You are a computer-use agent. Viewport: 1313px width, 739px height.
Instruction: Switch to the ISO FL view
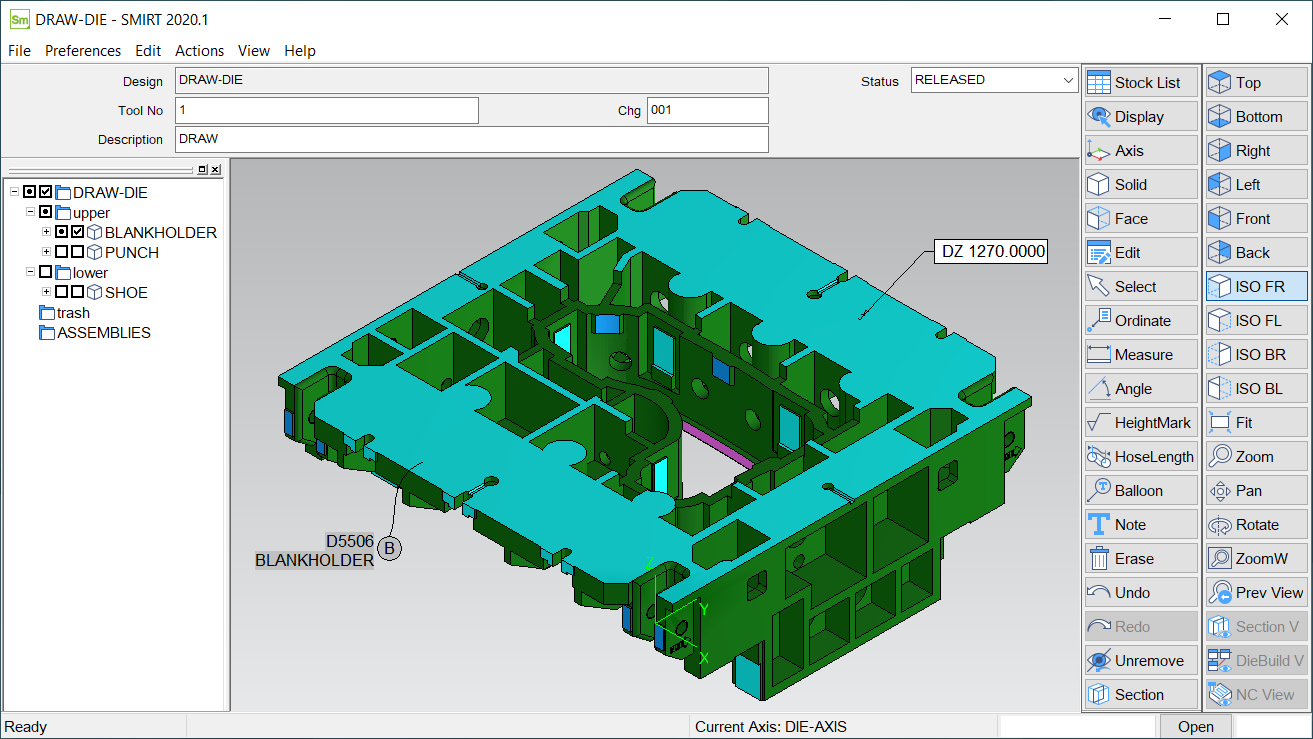coord(1257,321)
